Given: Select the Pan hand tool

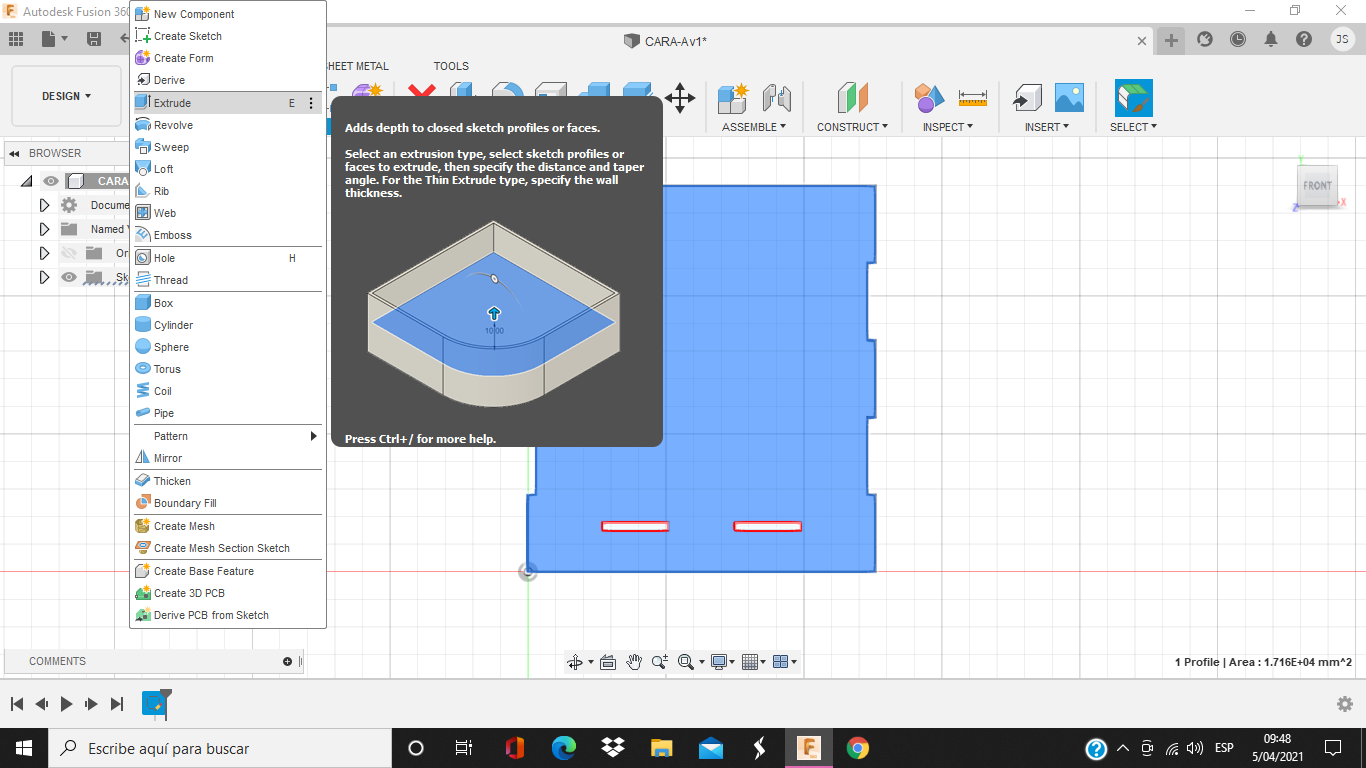Looking at the screenshot, I should pyautogui.click(x=634, y=662).
